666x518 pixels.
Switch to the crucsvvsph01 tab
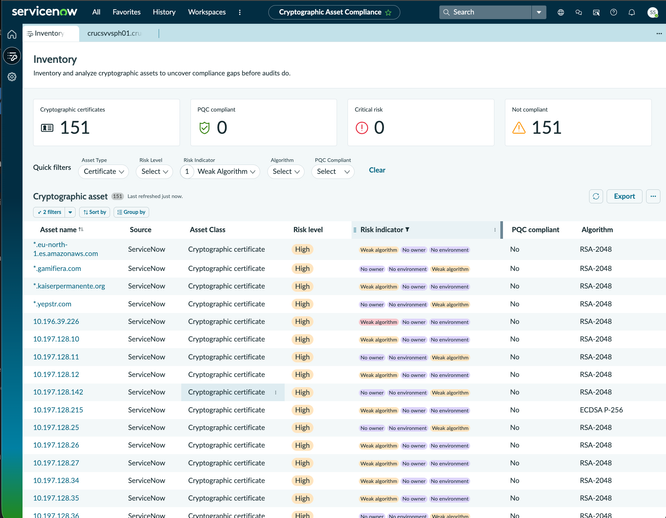[114, 34]
